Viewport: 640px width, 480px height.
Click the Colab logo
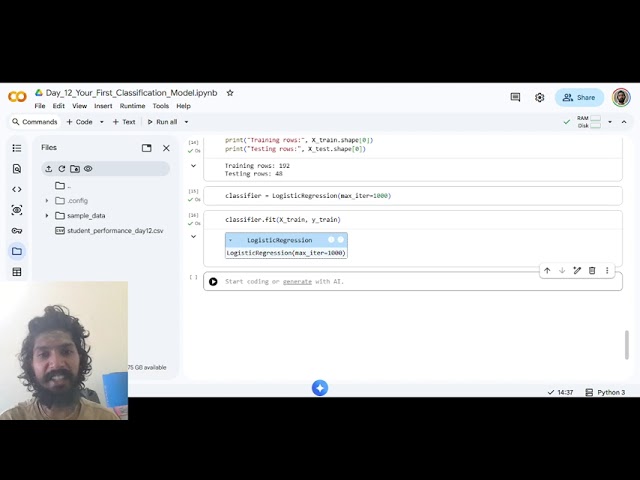[17, 97]
